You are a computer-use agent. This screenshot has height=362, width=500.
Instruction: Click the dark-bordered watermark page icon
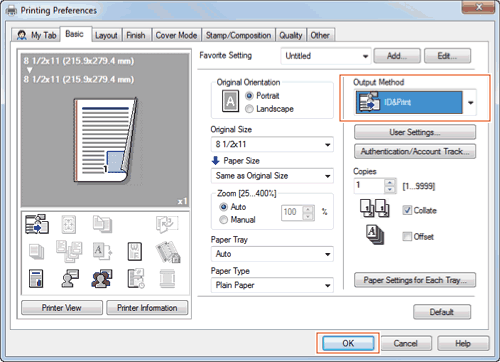click(x=135, y=251)
